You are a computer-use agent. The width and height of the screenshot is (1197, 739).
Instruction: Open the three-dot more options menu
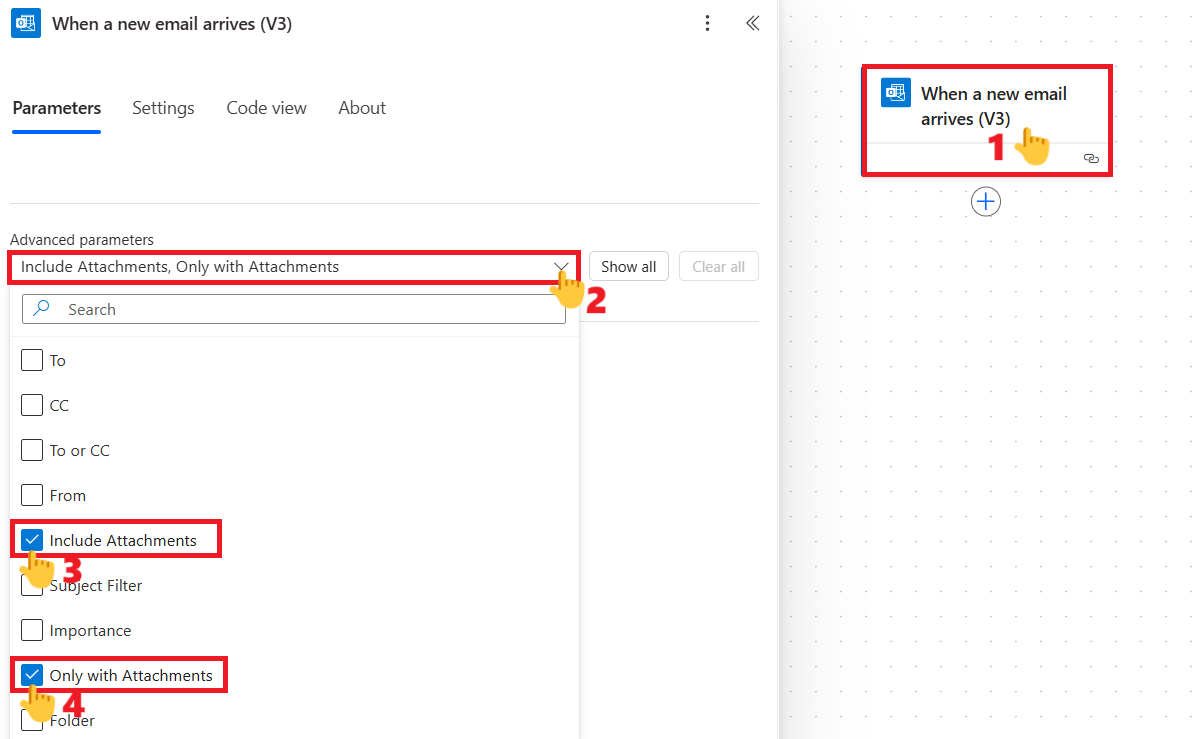(x=707, y=23)
